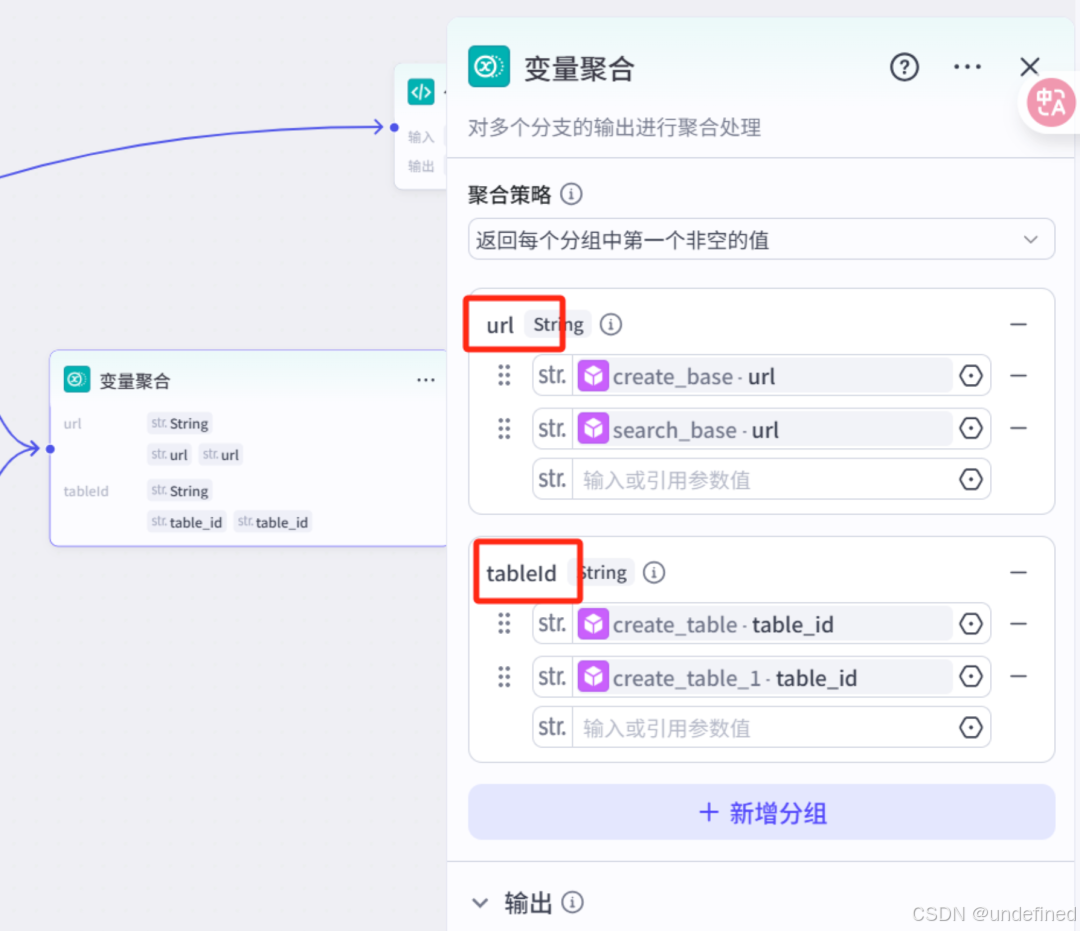The height and width of the screenshot is (931, 1080).
Task: Click the 变量聚合 node icon on canvas
Action: pos(76,379)
